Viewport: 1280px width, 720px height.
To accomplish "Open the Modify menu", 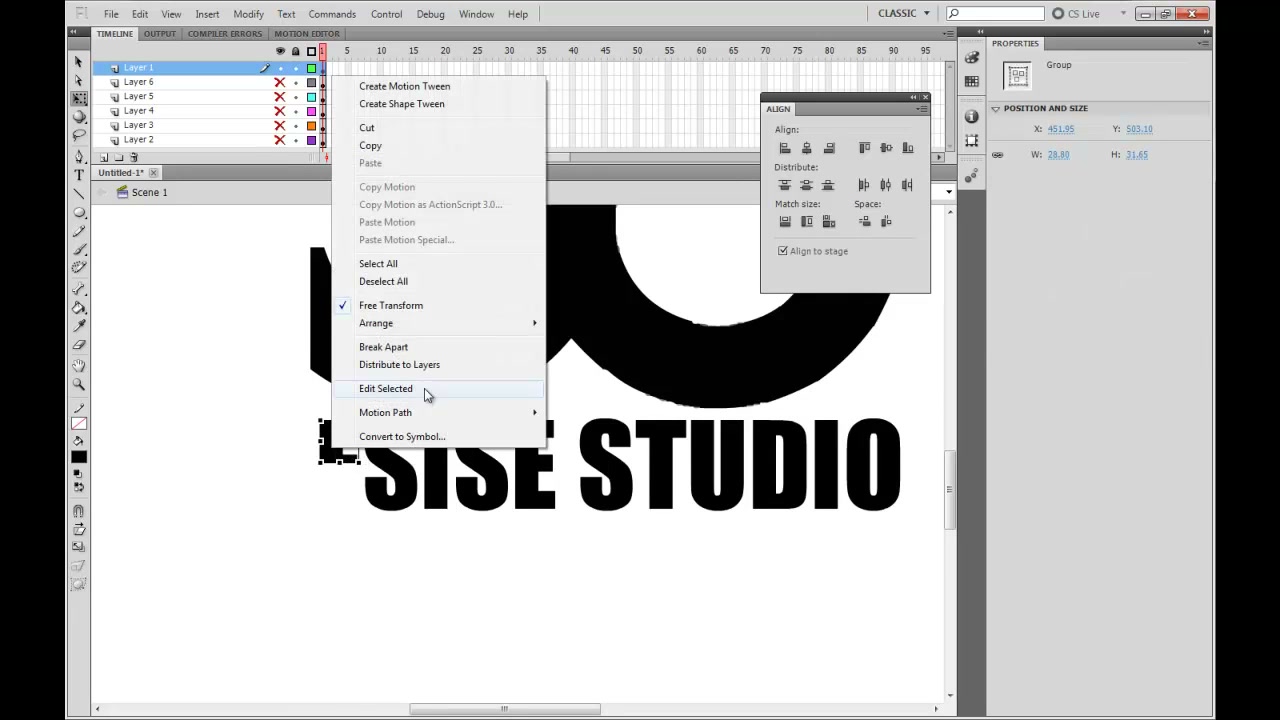I will tap(248, 14).
